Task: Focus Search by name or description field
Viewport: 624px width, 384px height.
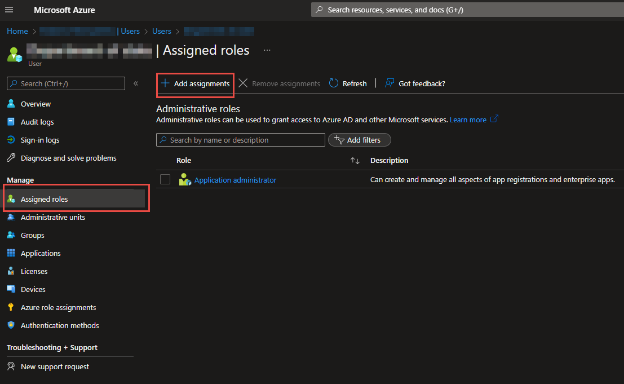Action: (x=240, y=140)
